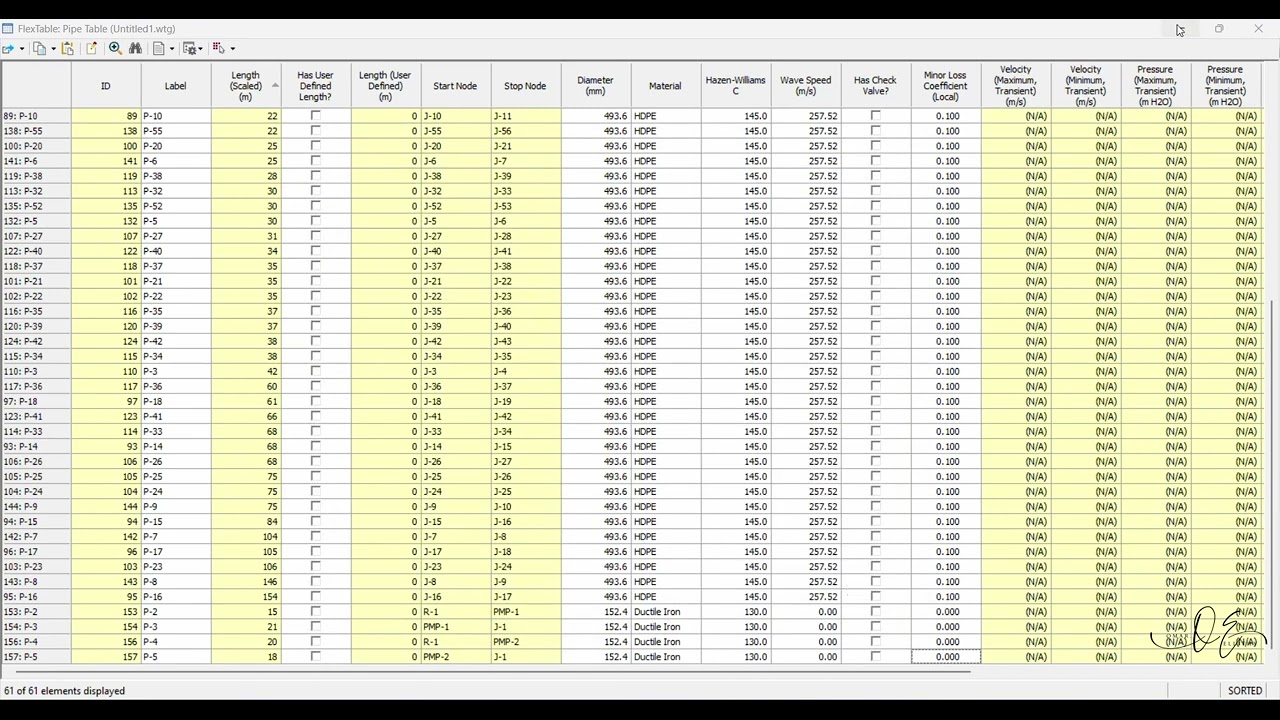Click the 'Ductile Iron' cell in row 153: P-2

point(666,612)
